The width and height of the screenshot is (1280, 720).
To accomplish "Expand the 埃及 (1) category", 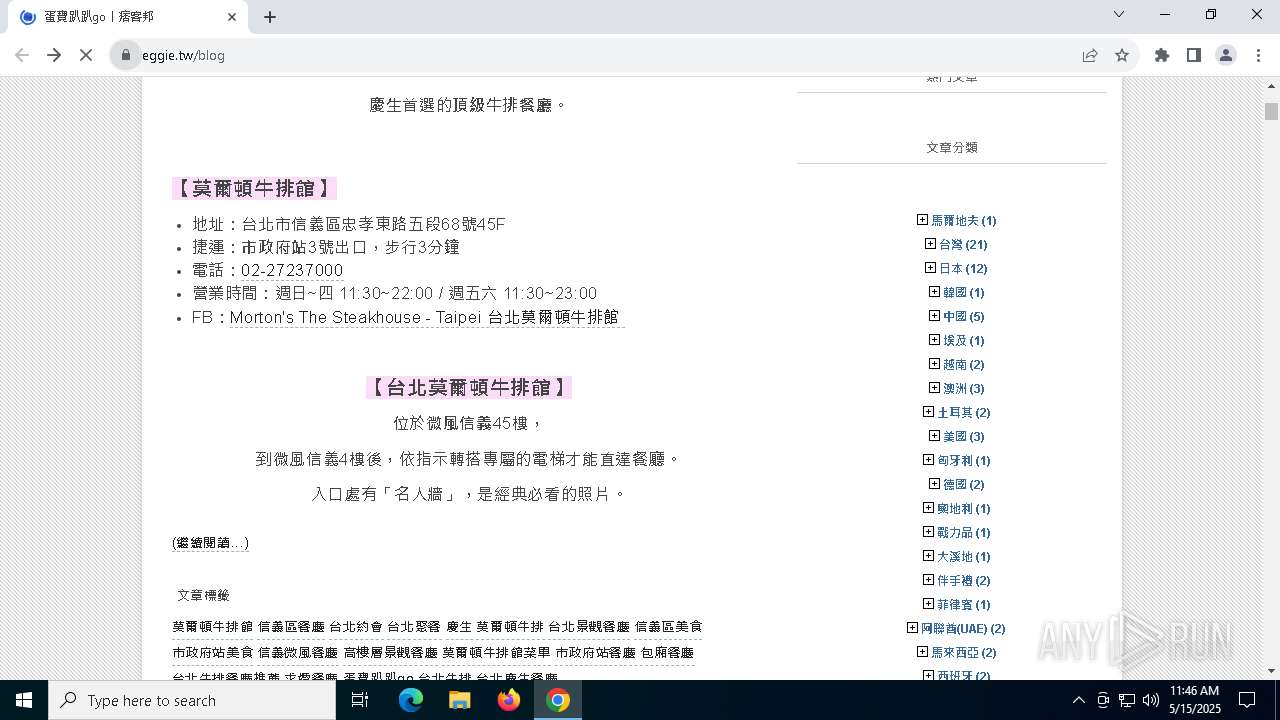I will point(934,340).
